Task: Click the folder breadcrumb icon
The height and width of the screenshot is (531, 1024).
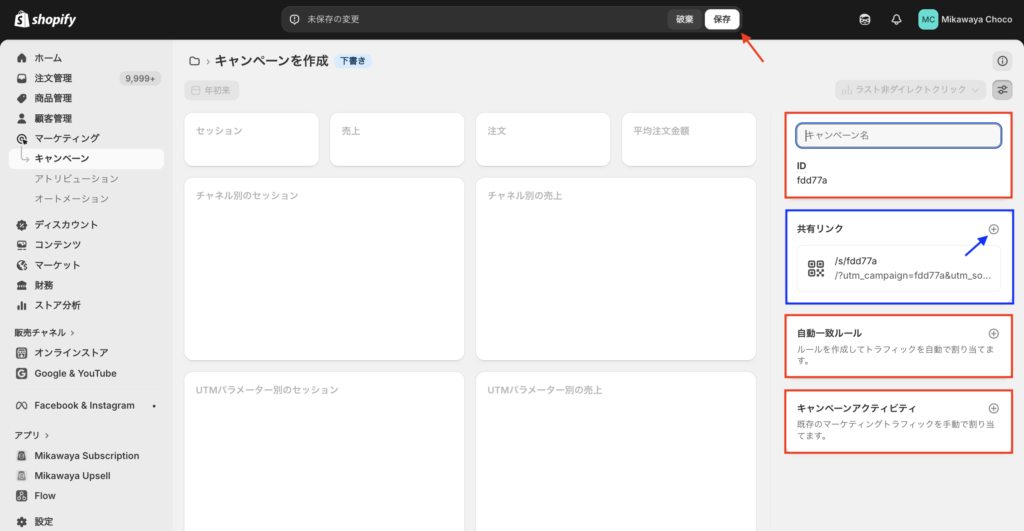Action: point(194,61)
